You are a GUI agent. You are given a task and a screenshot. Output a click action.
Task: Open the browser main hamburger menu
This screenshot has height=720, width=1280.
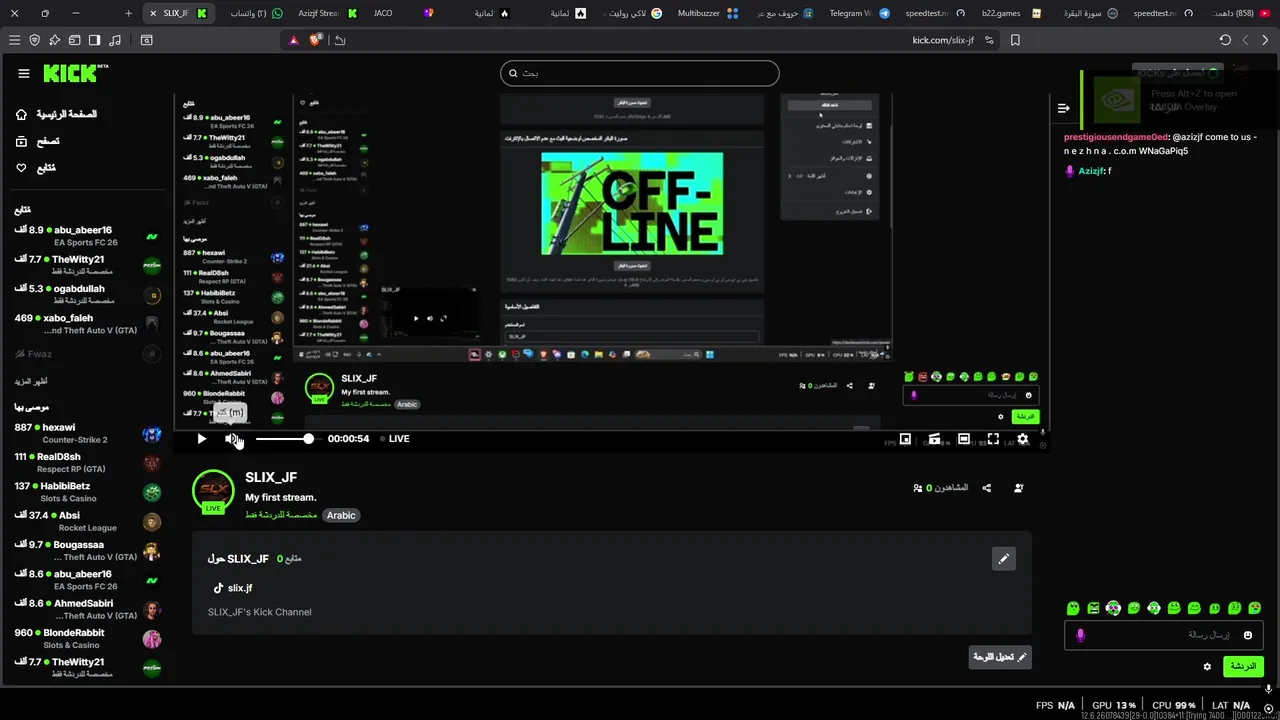(14, 40)
